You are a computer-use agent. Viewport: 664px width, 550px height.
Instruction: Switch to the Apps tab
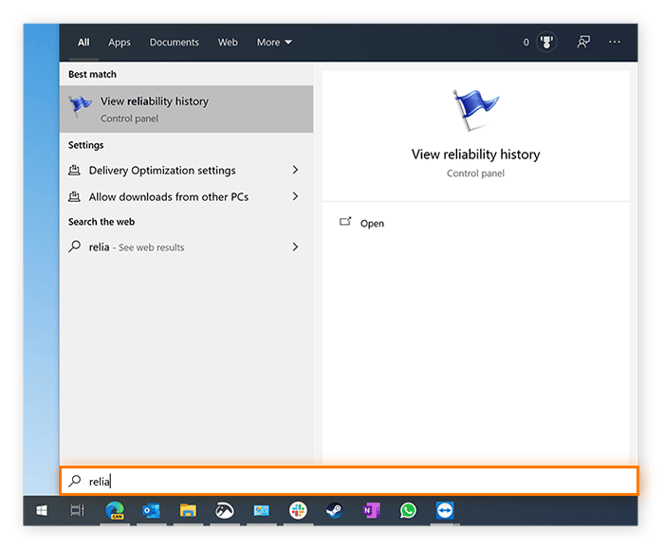119,42
